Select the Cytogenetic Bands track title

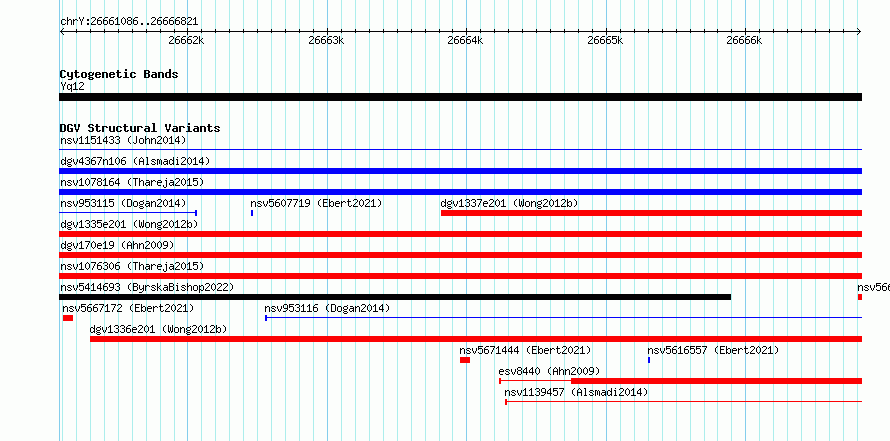click(119, 74)
